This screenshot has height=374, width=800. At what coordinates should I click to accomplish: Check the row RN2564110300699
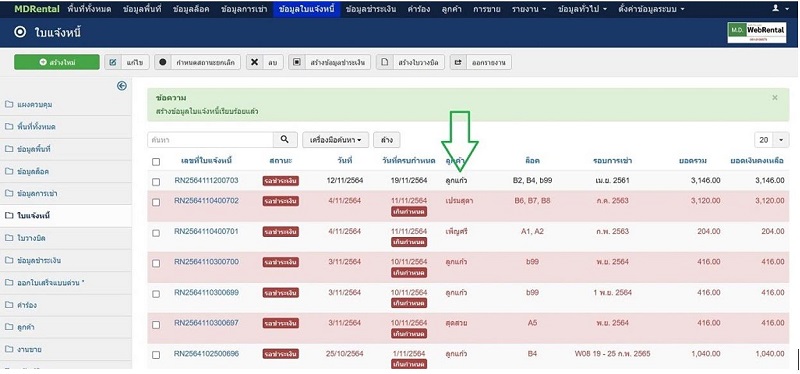tap(156, 294)
